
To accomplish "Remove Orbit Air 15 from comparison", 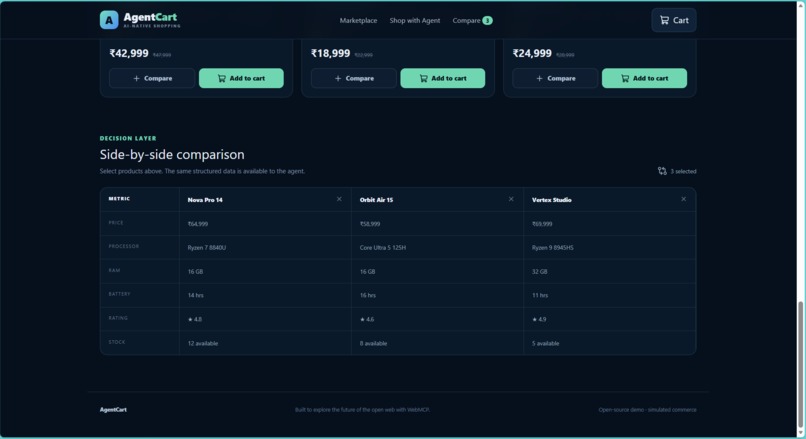I will 511,199.
